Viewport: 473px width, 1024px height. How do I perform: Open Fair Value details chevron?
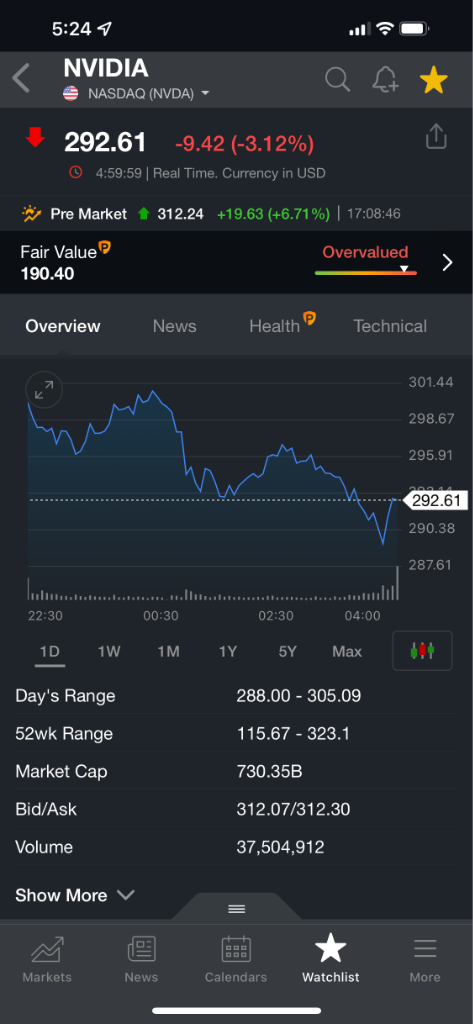pyautogui.click(x=448, y=263)
